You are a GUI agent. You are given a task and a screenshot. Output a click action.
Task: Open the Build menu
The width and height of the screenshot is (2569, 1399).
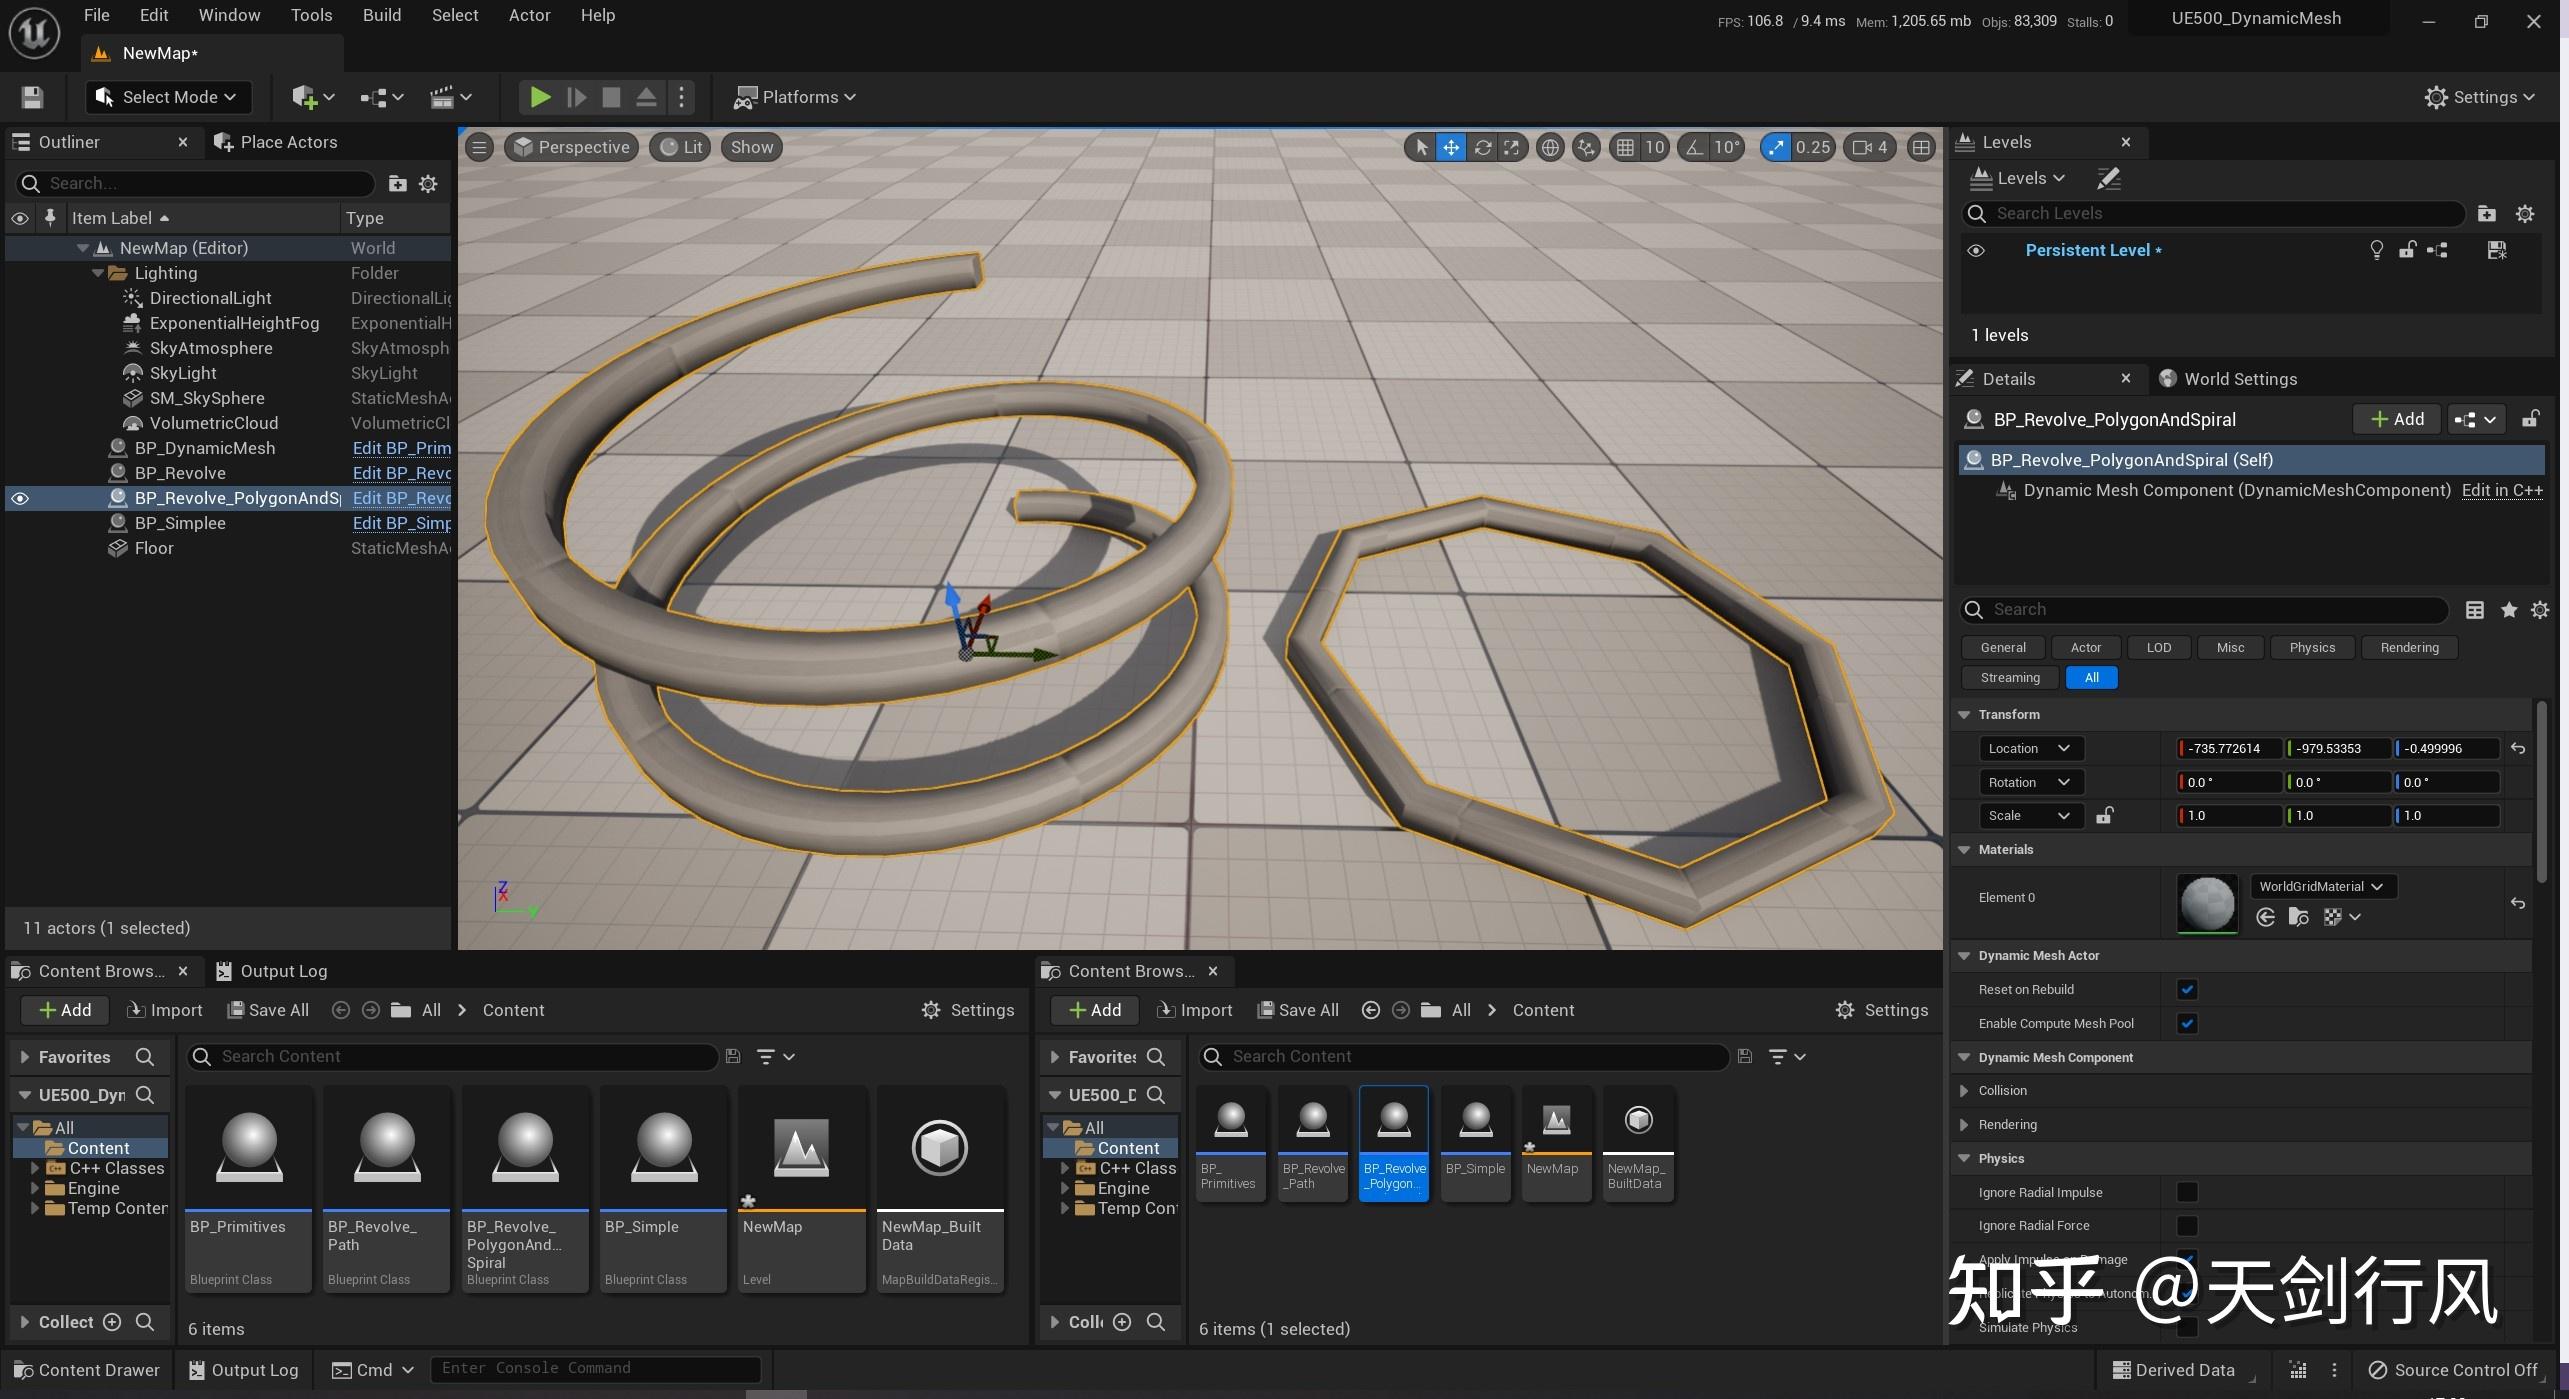tap(381, 15)
